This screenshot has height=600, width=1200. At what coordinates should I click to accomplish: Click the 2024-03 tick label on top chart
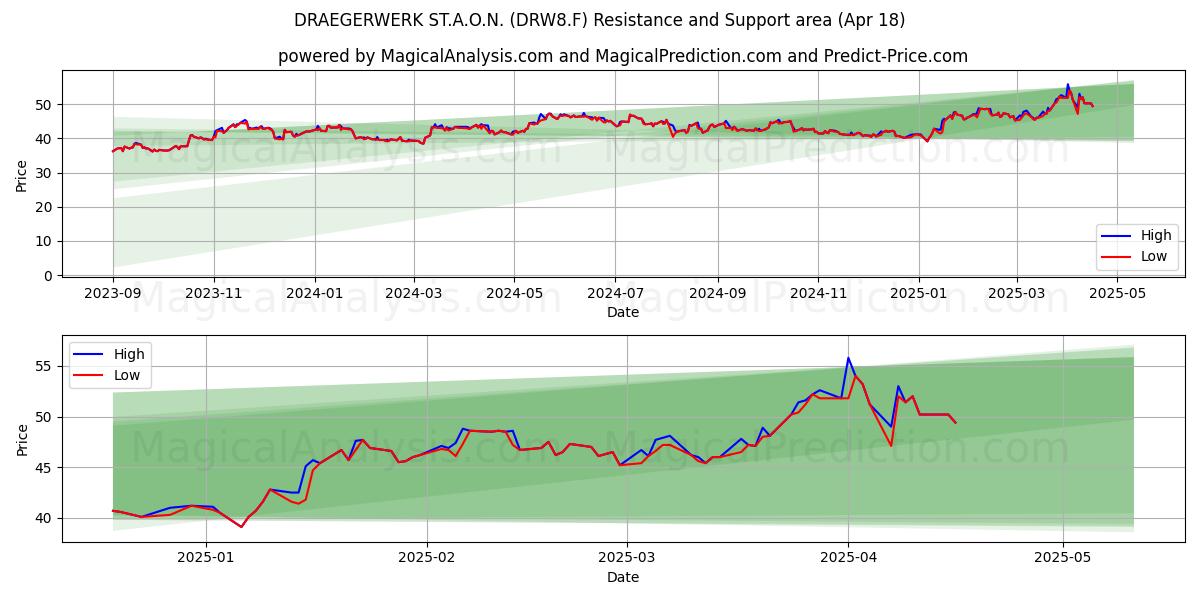[x=414, y=294]
